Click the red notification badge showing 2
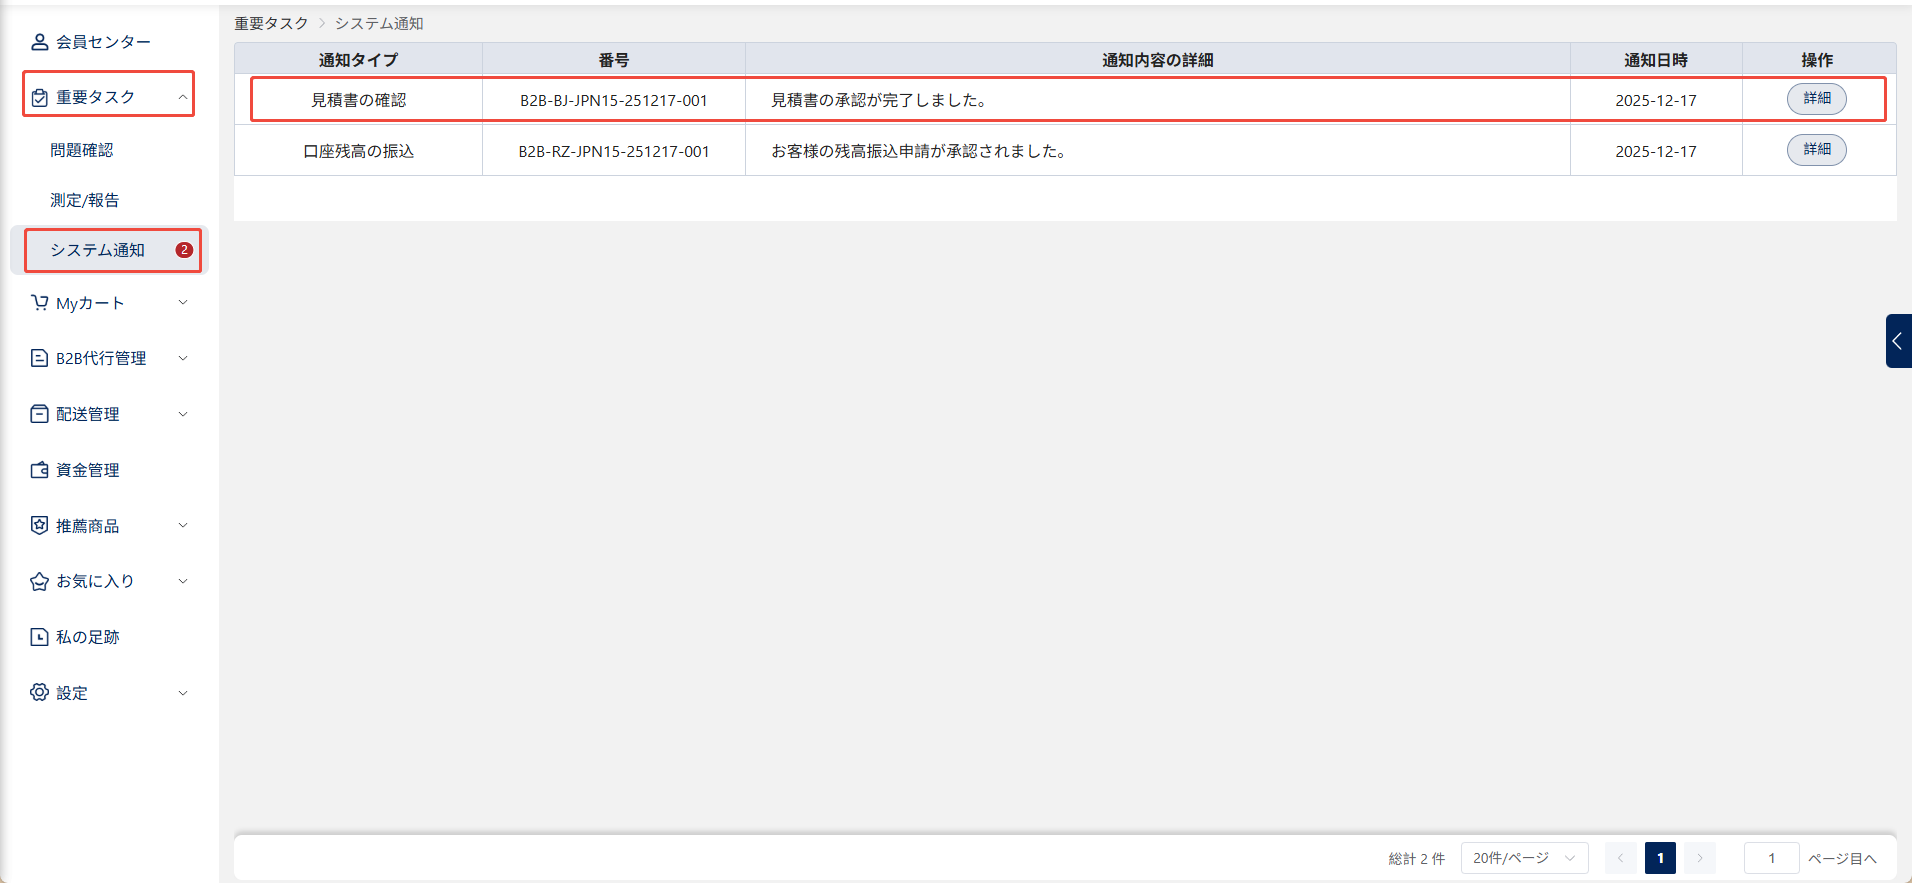This screenshot has height=883, width=1912. point(184,250)
